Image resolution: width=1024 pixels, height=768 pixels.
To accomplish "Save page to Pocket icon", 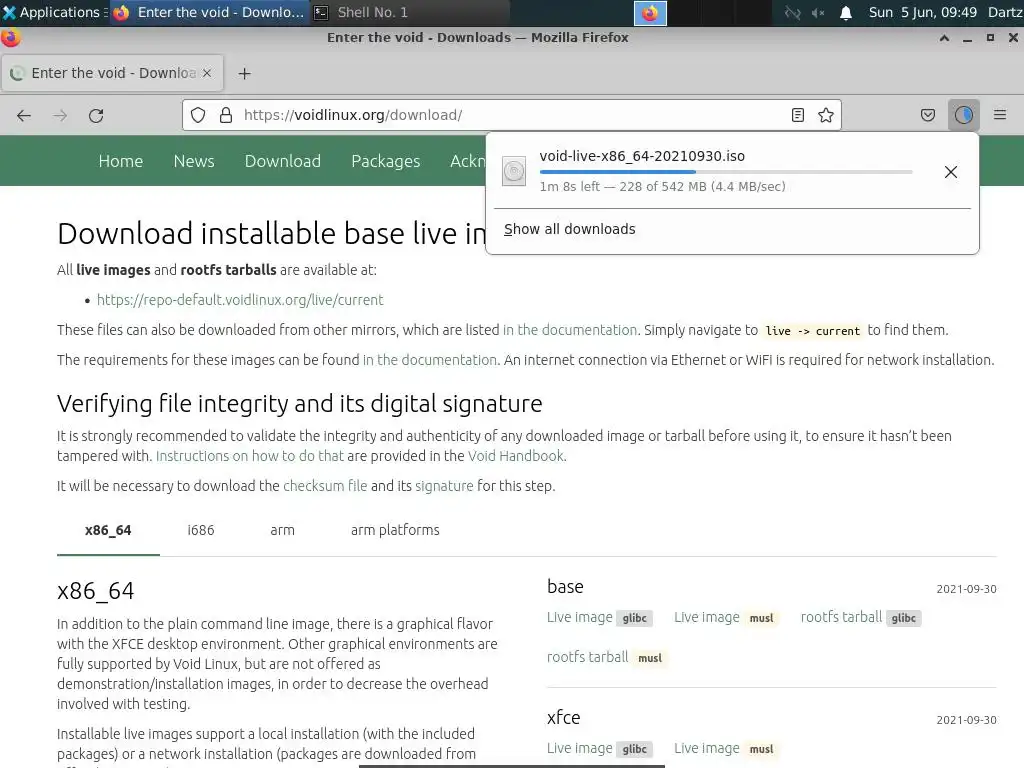I will (927, 116).
